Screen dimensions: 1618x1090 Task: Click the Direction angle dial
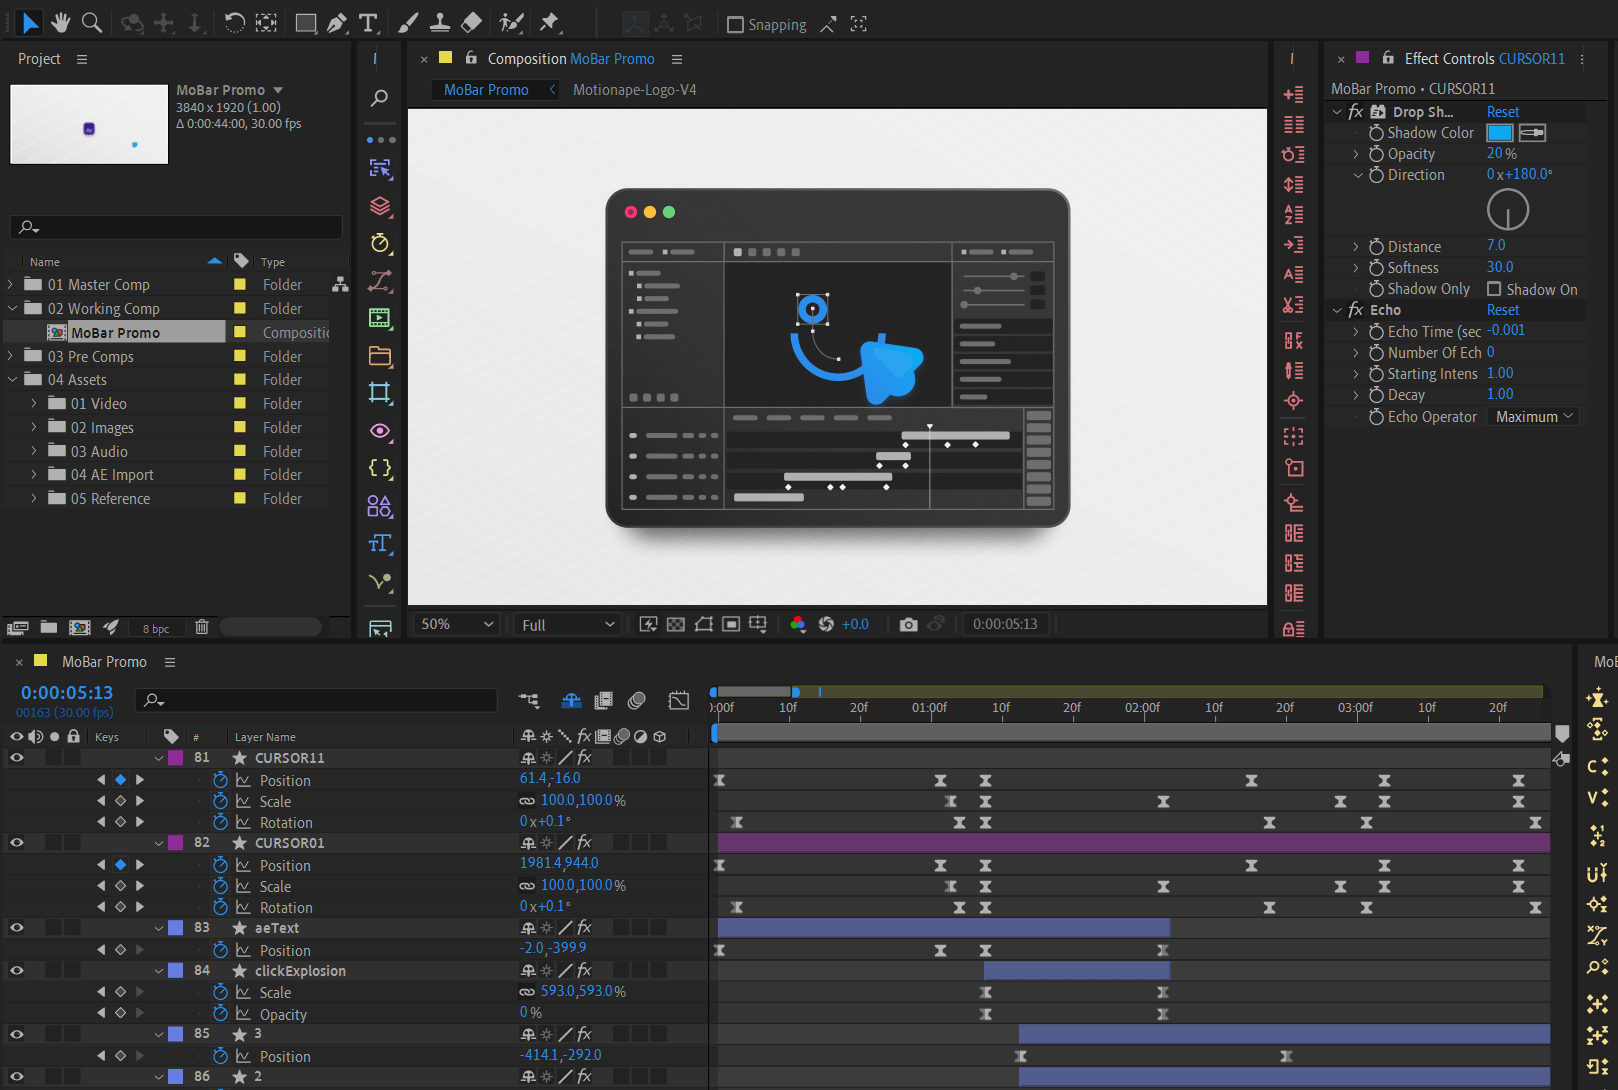(x=1508, y=210)
